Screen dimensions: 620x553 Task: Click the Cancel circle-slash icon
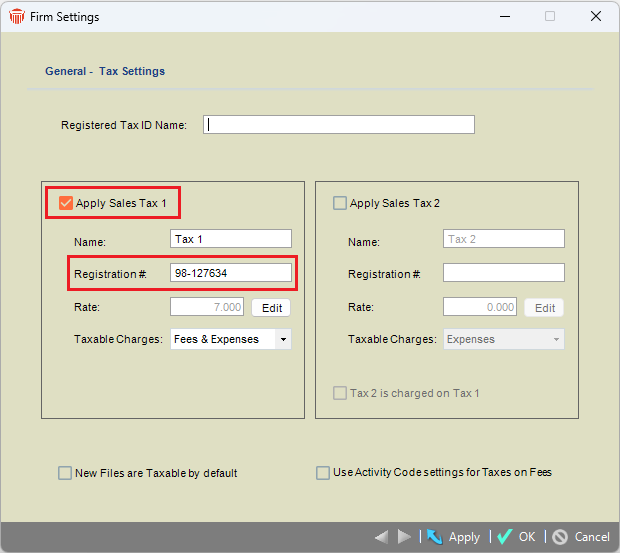point(560,537)
